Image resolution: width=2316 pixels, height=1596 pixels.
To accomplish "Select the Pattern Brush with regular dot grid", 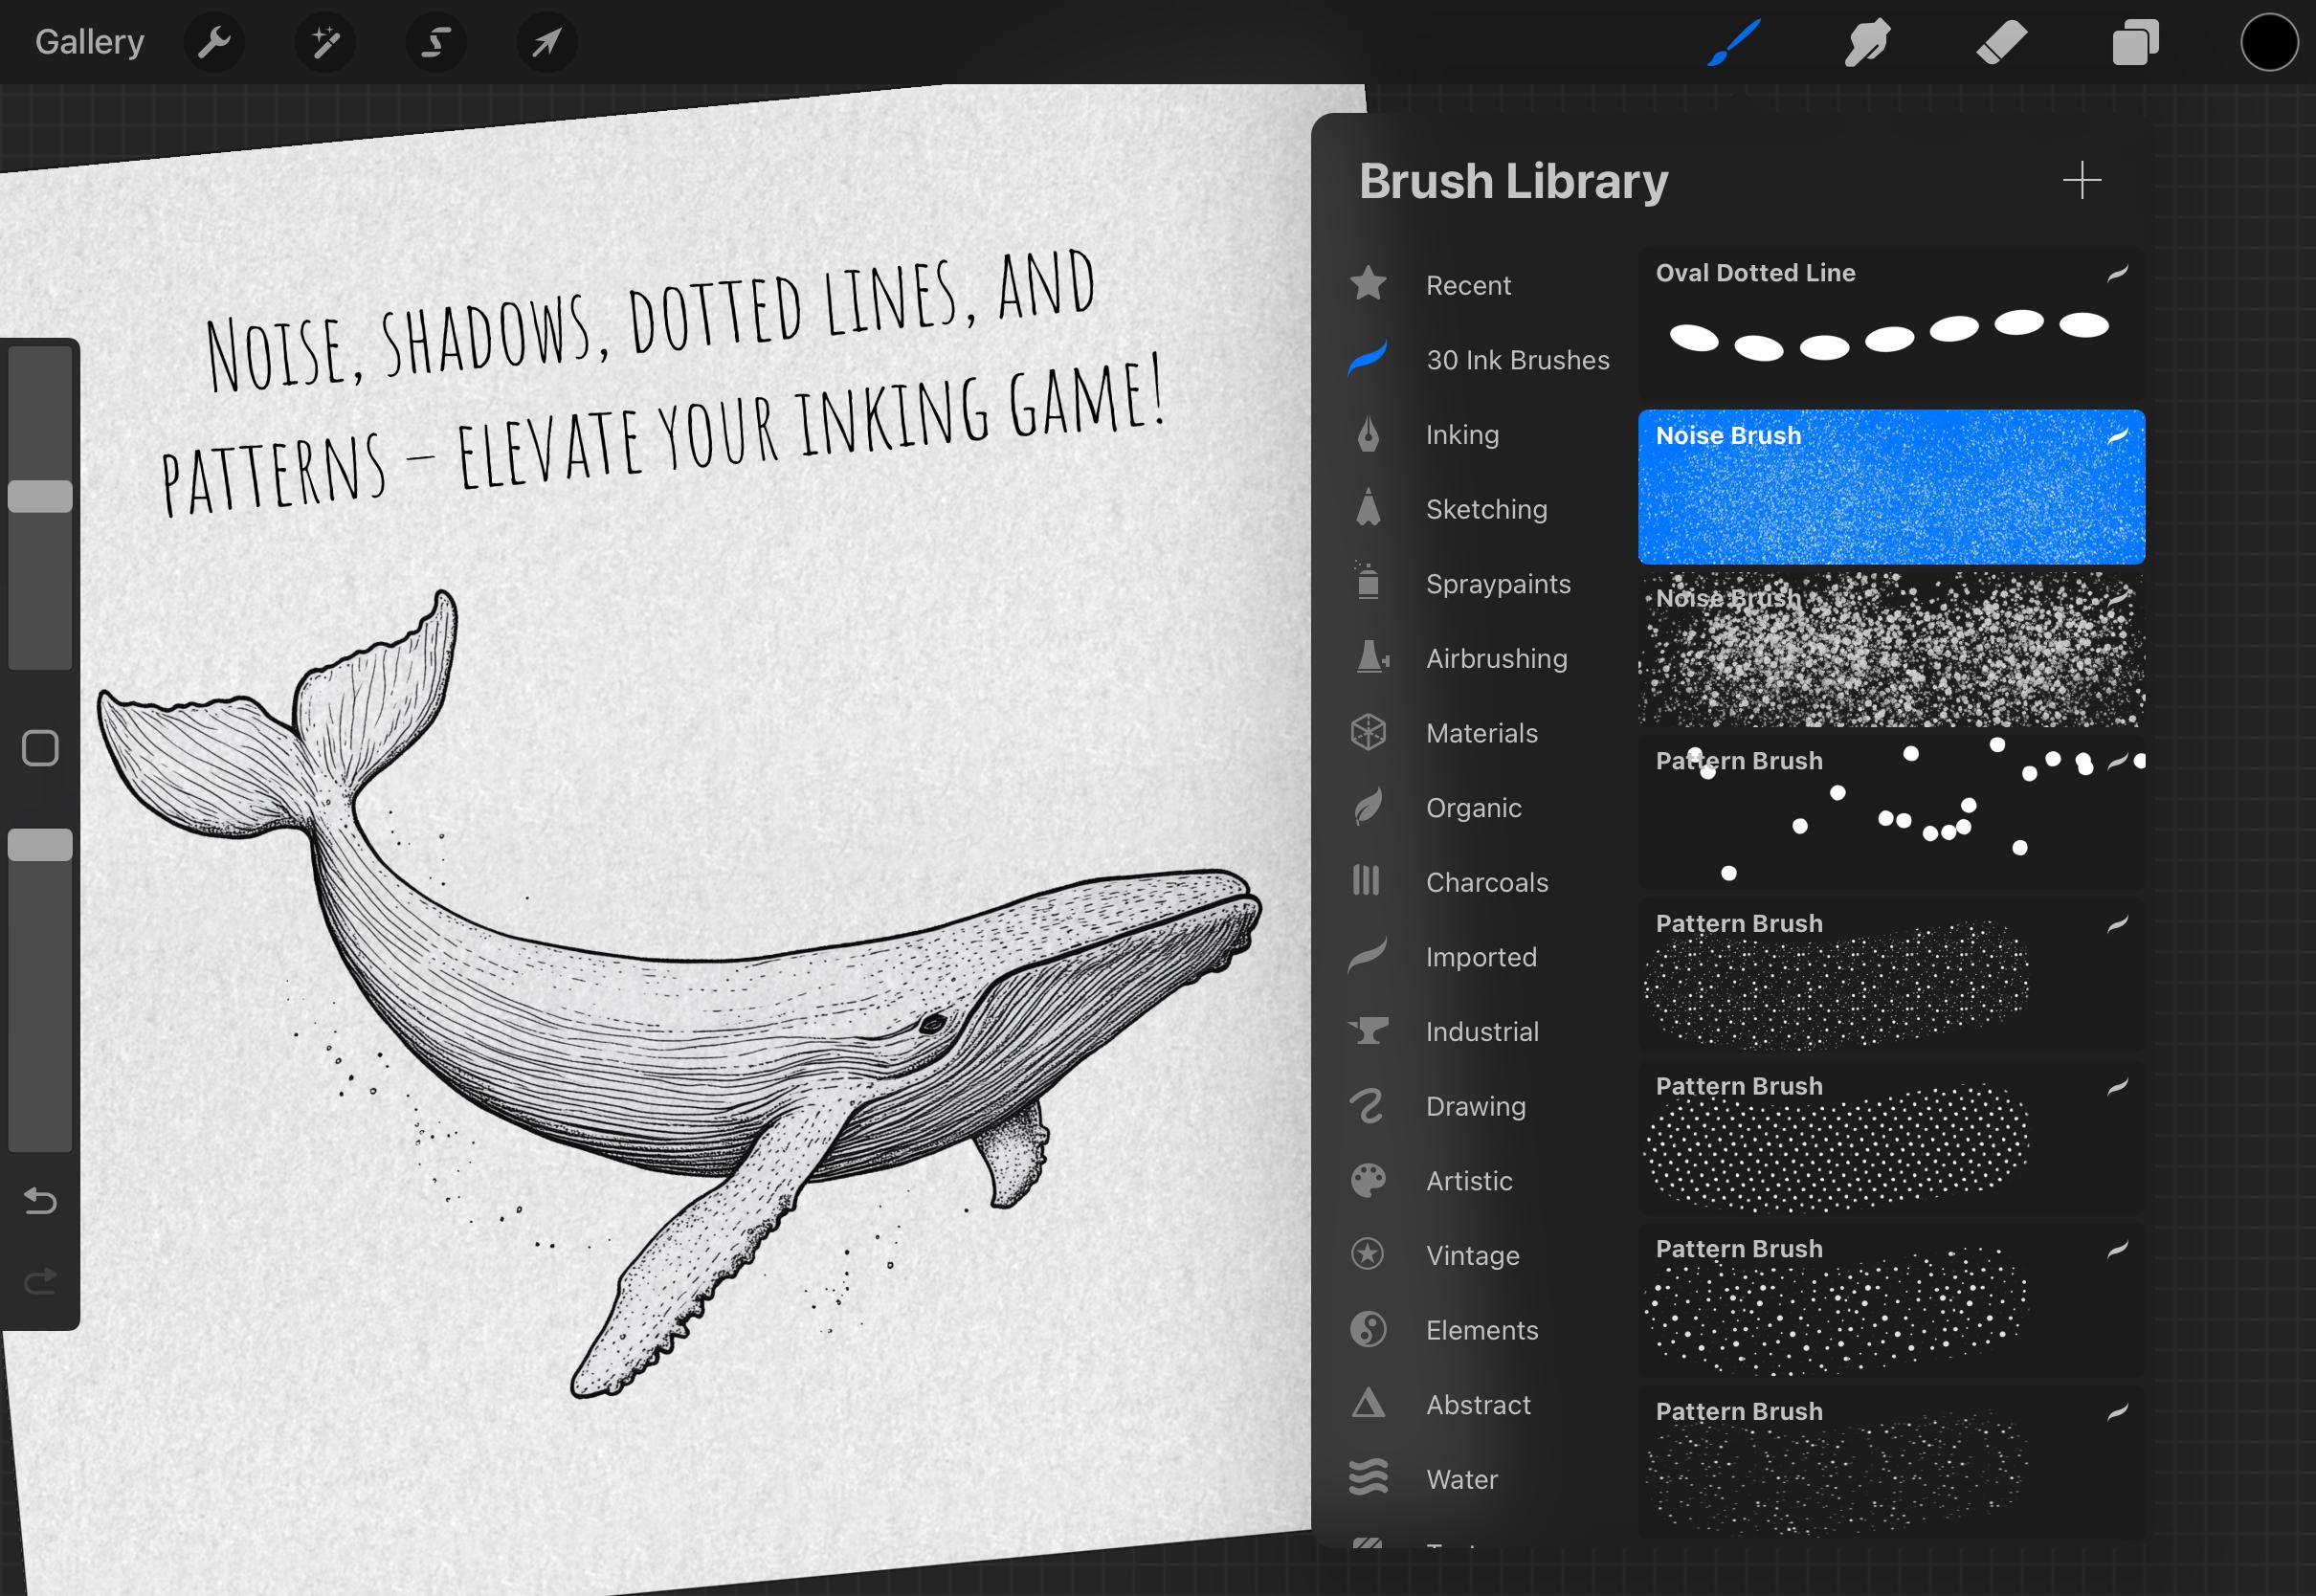I will tap(1891, 1137).
